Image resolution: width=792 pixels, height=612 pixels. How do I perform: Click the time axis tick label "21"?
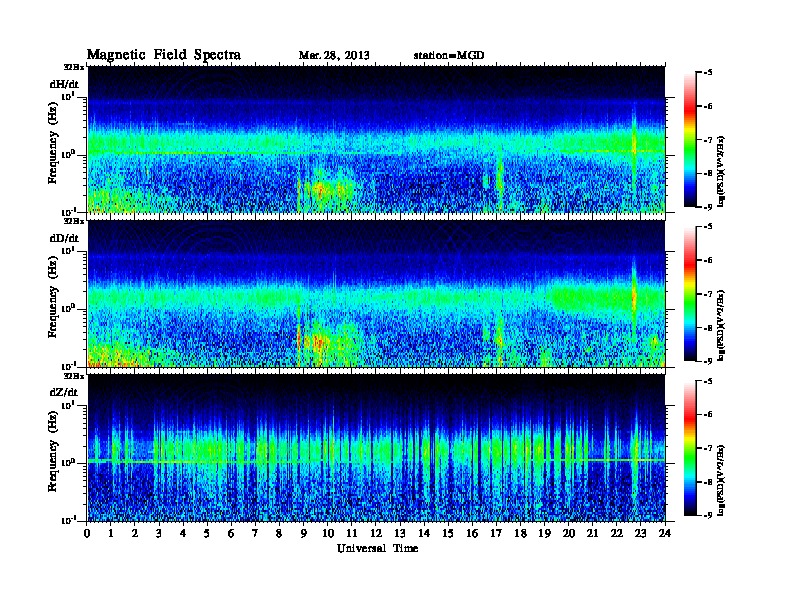[x=593, y=534]
